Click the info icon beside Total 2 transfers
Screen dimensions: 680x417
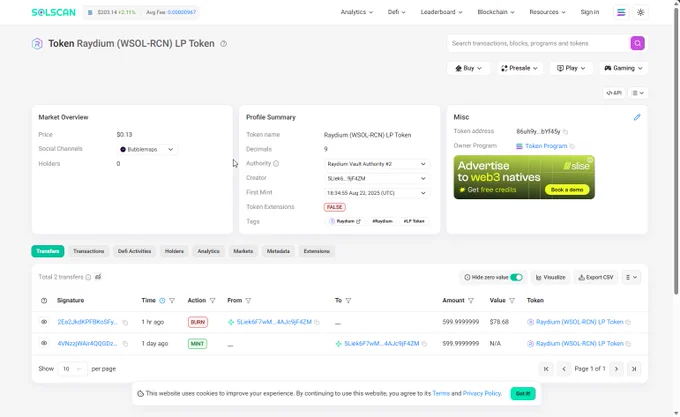[88, 277]
